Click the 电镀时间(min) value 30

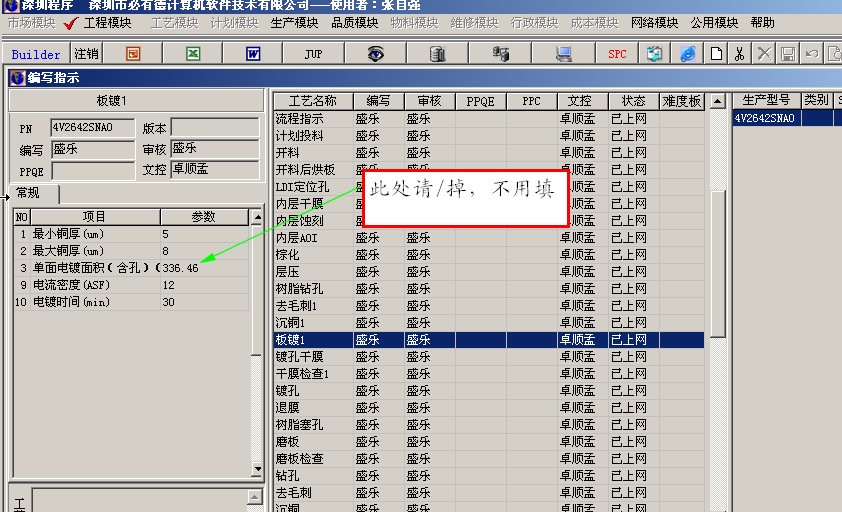(169, 302)
